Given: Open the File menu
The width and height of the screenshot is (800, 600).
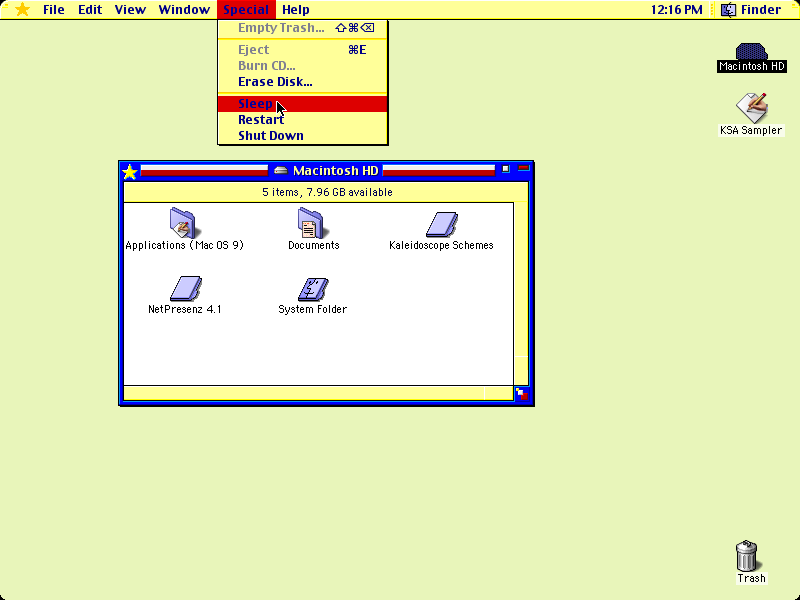Looking at the screenshot, I should coord(54,10).
